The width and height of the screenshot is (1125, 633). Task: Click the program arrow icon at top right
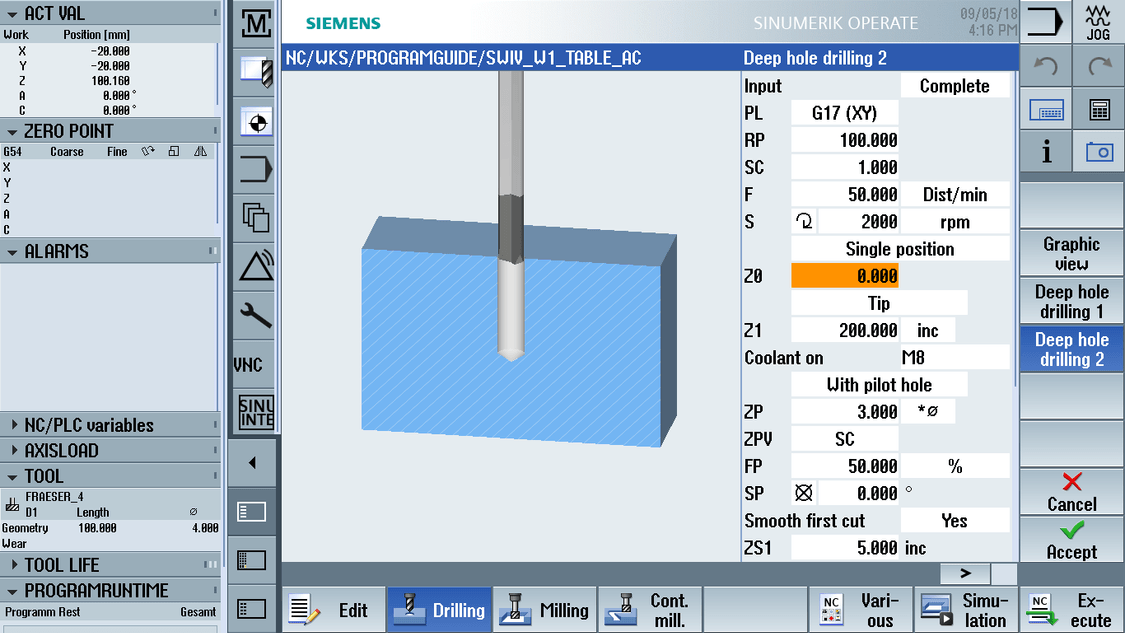point(1045,22)
